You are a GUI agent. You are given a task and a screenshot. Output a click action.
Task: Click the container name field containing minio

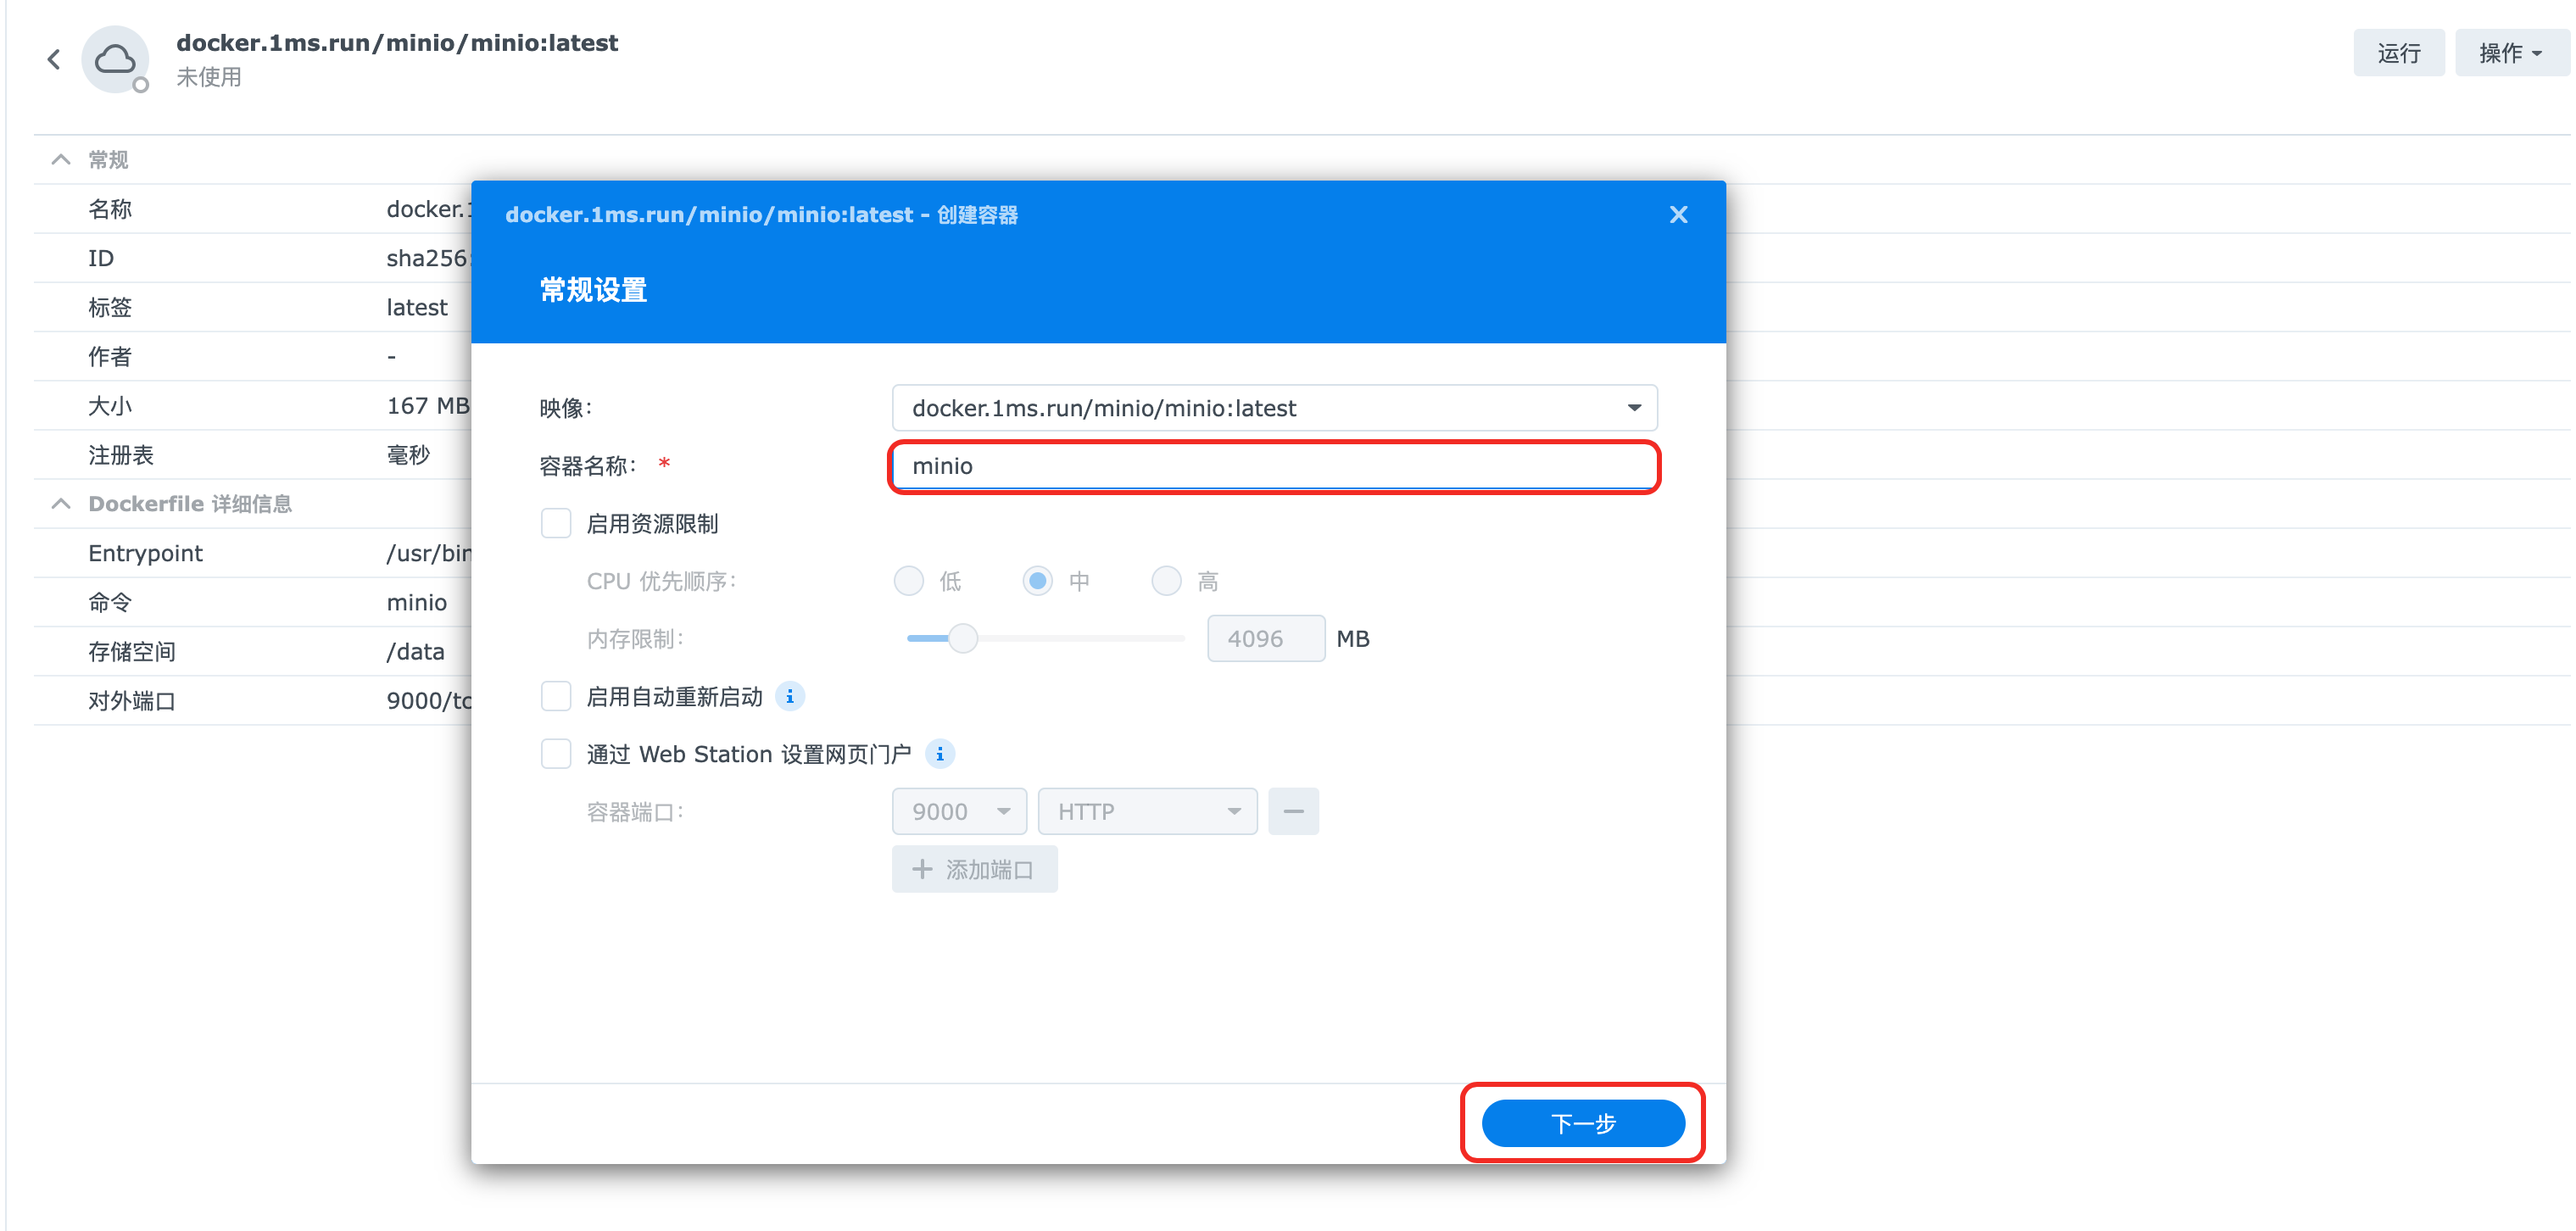pos(1274,466)
